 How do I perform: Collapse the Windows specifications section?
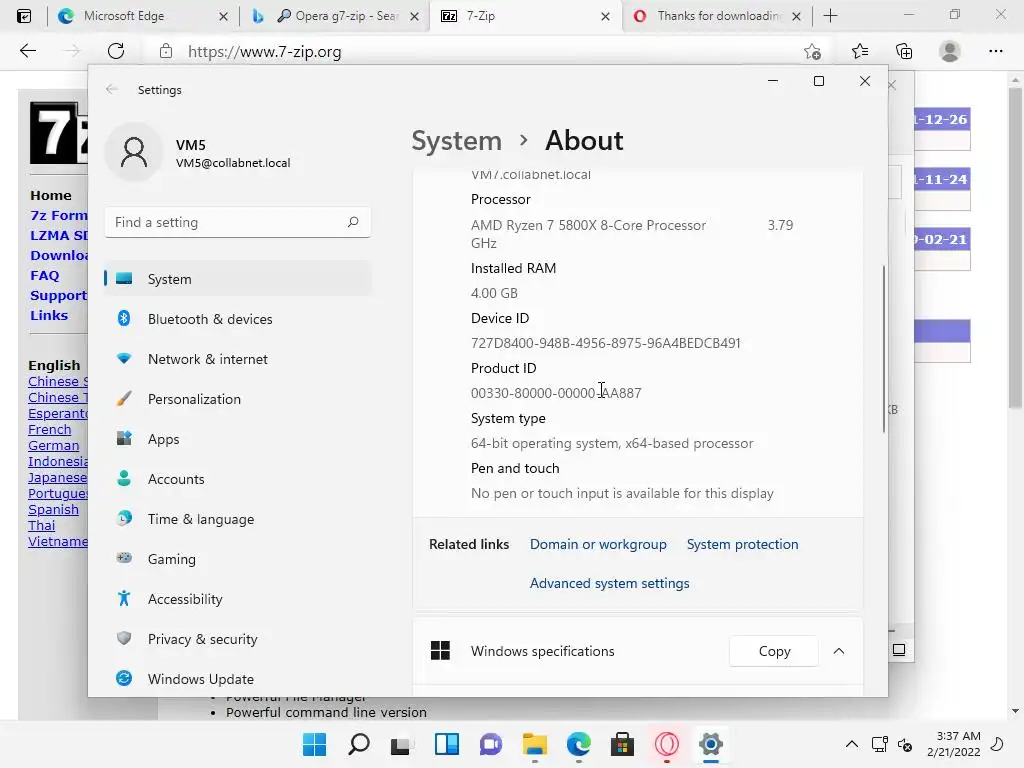(839, 651)
